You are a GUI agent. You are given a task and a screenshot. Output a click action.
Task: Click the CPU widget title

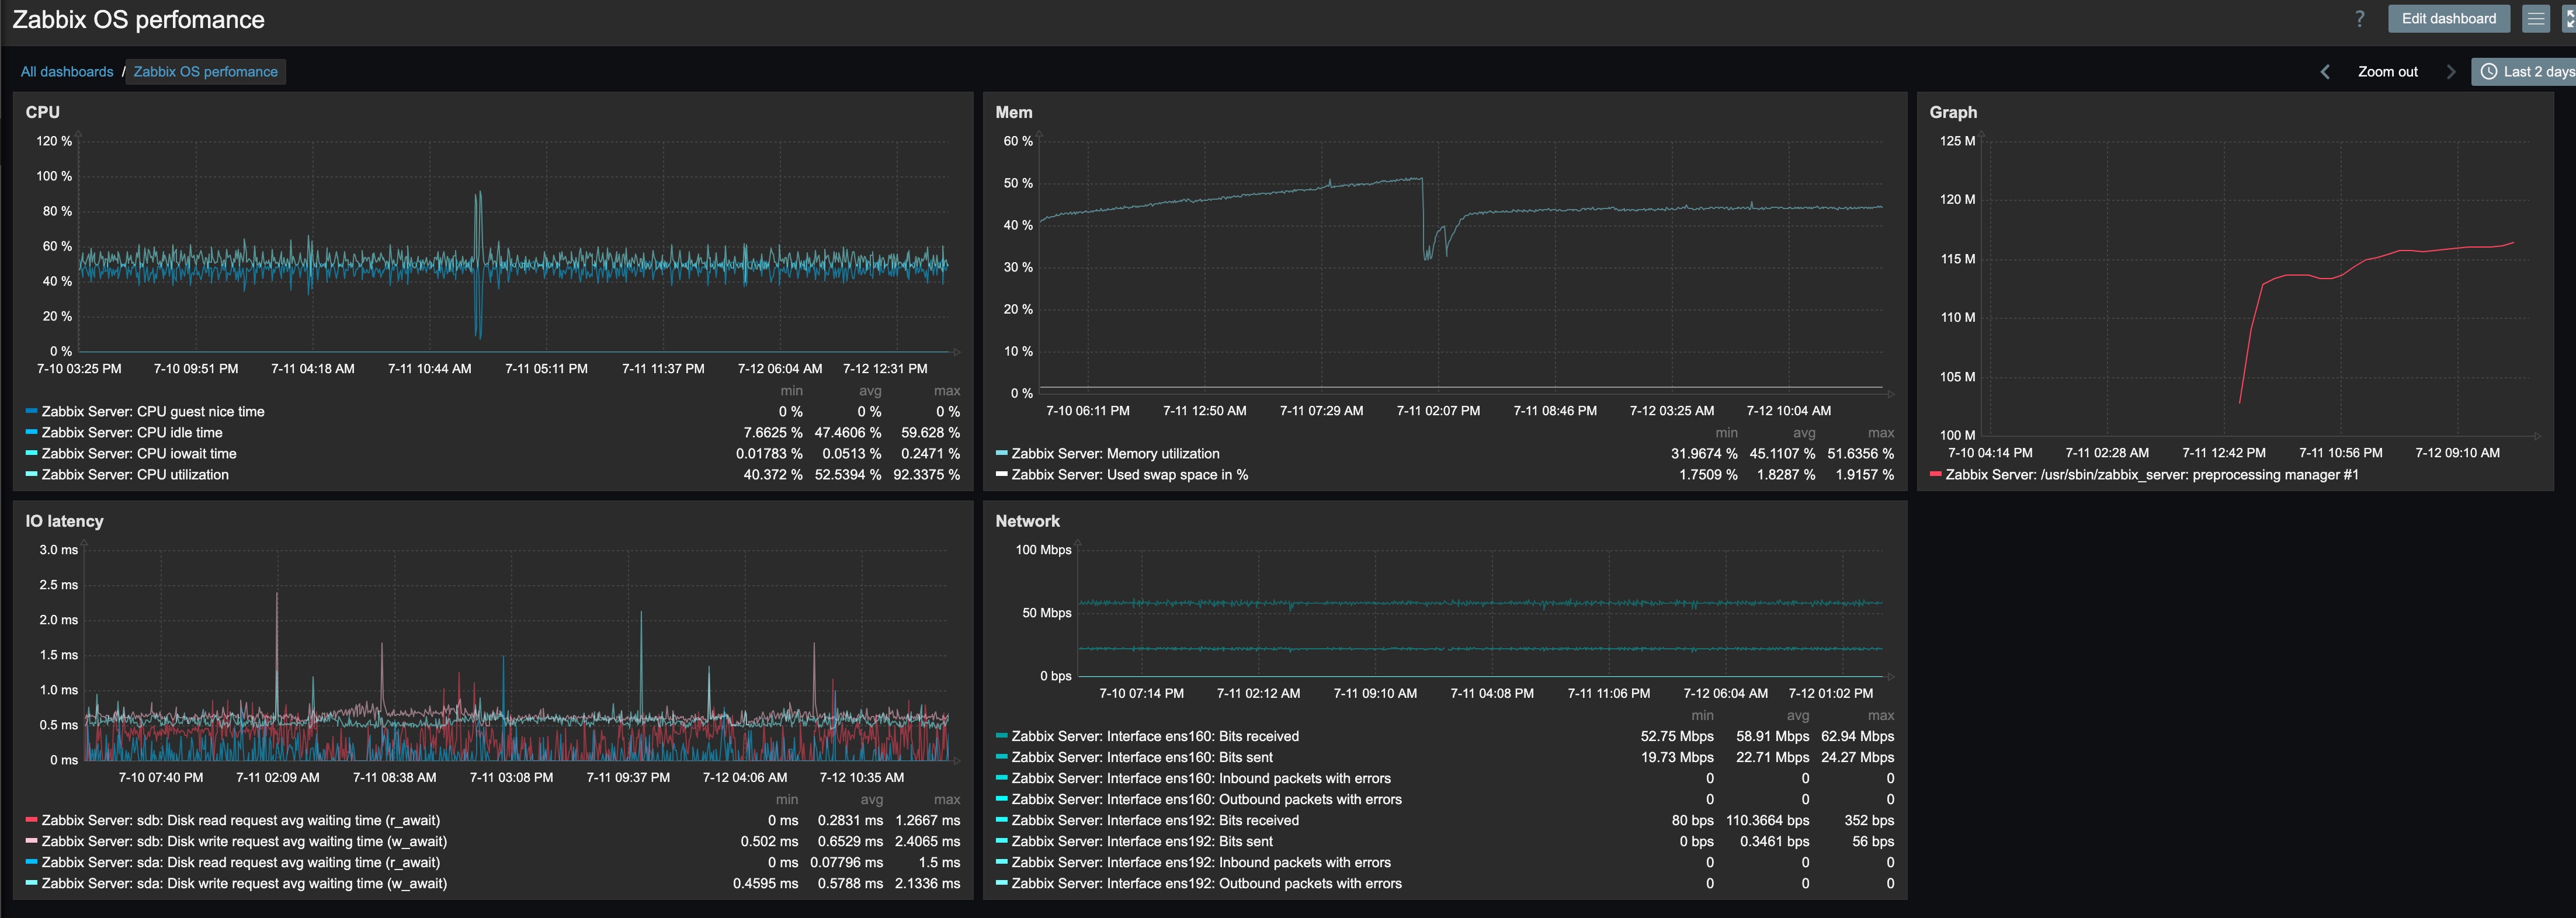[x=43, y=112]
